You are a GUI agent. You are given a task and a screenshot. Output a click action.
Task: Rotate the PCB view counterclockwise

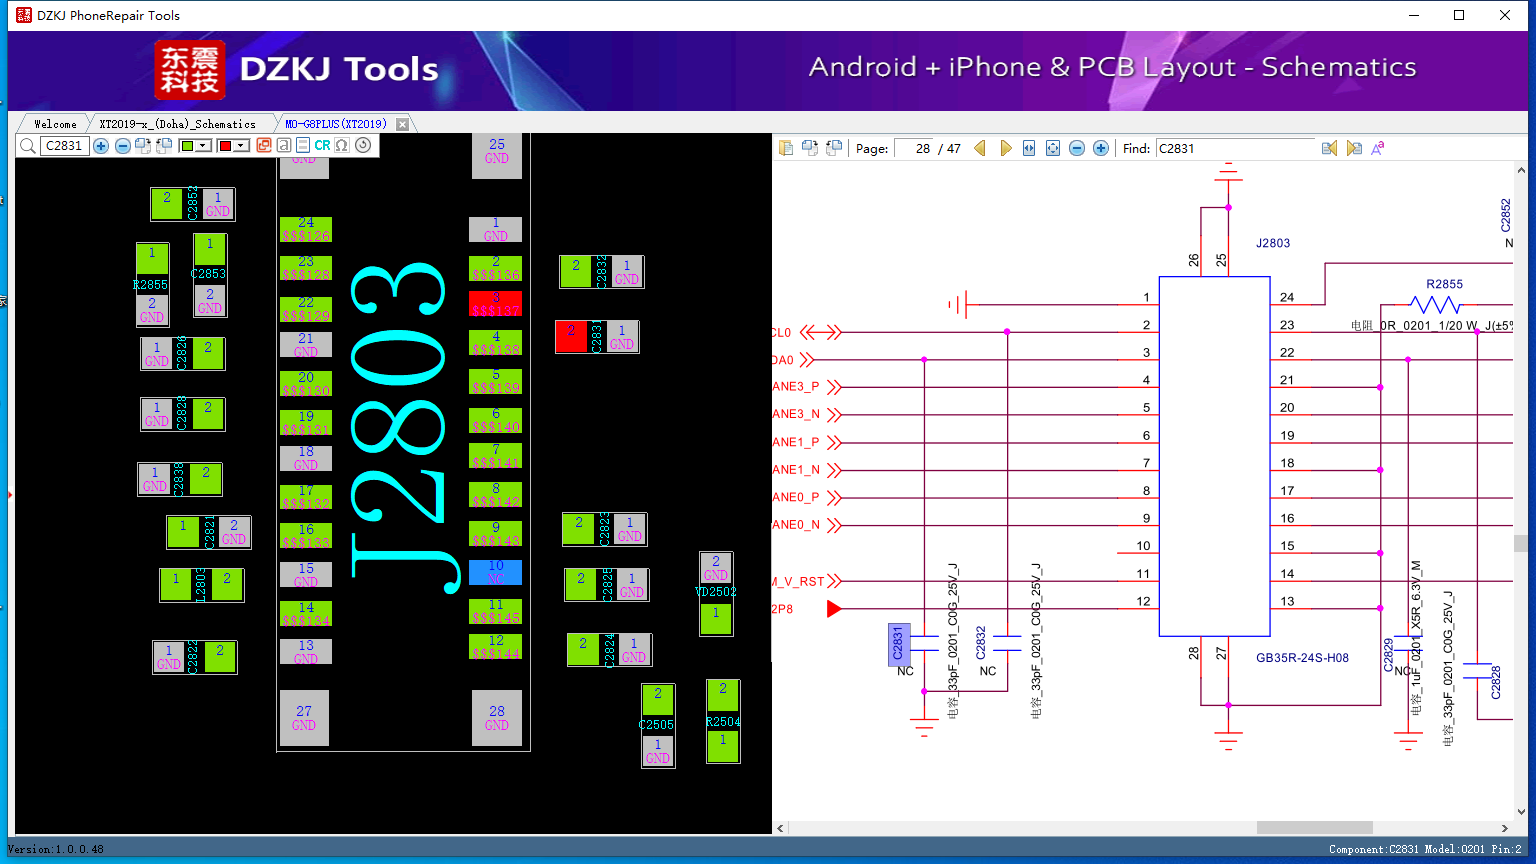164,146
